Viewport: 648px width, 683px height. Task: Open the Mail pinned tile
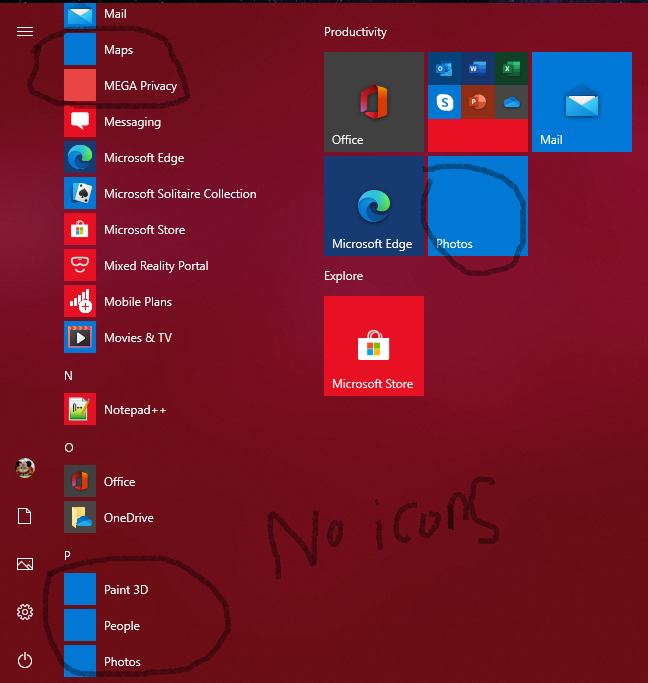pyautogui.click(x=582, y=102)
